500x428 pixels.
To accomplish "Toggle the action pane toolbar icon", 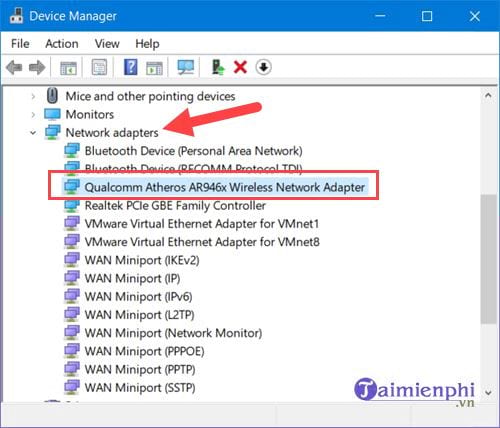I will pos(154,68).
